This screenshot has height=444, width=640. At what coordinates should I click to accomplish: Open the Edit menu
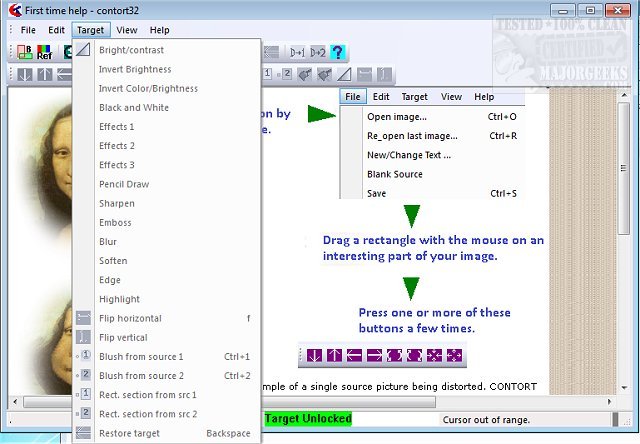tap(56, 30)
